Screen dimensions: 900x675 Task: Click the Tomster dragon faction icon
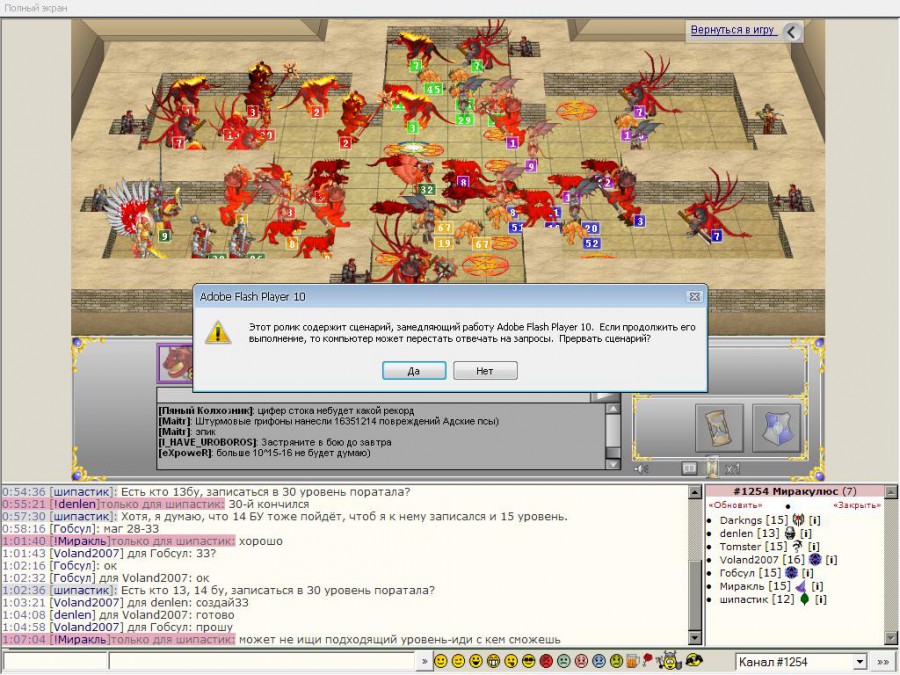pyautogui.click(x=797, y=546)
